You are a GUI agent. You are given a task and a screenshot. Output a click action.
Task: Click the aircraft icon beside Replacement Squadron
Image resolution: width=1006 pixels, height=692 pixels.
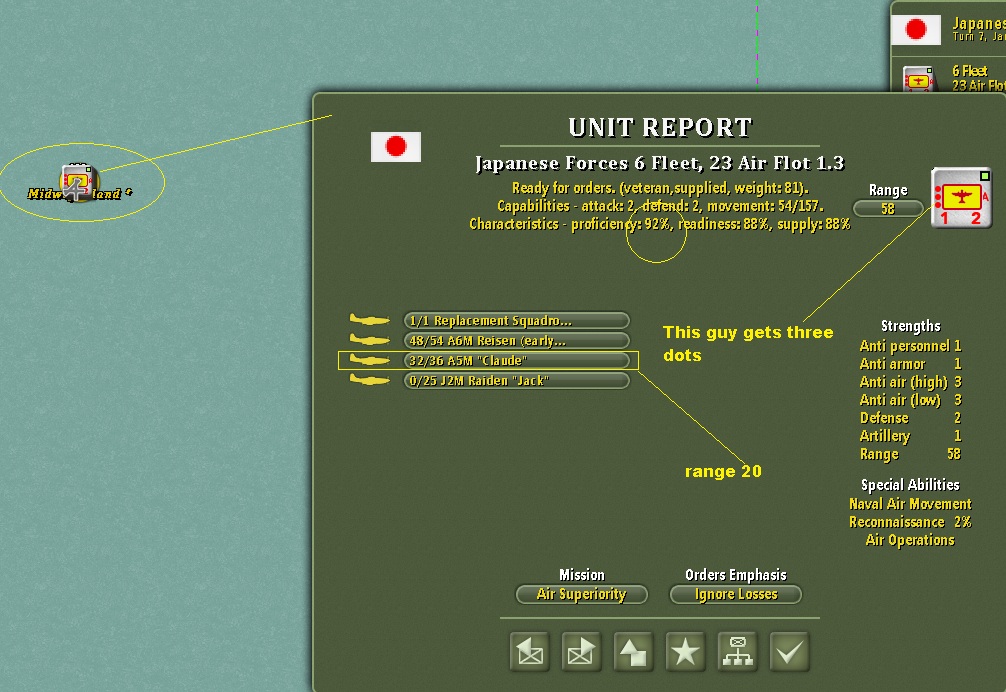(370, 320)
